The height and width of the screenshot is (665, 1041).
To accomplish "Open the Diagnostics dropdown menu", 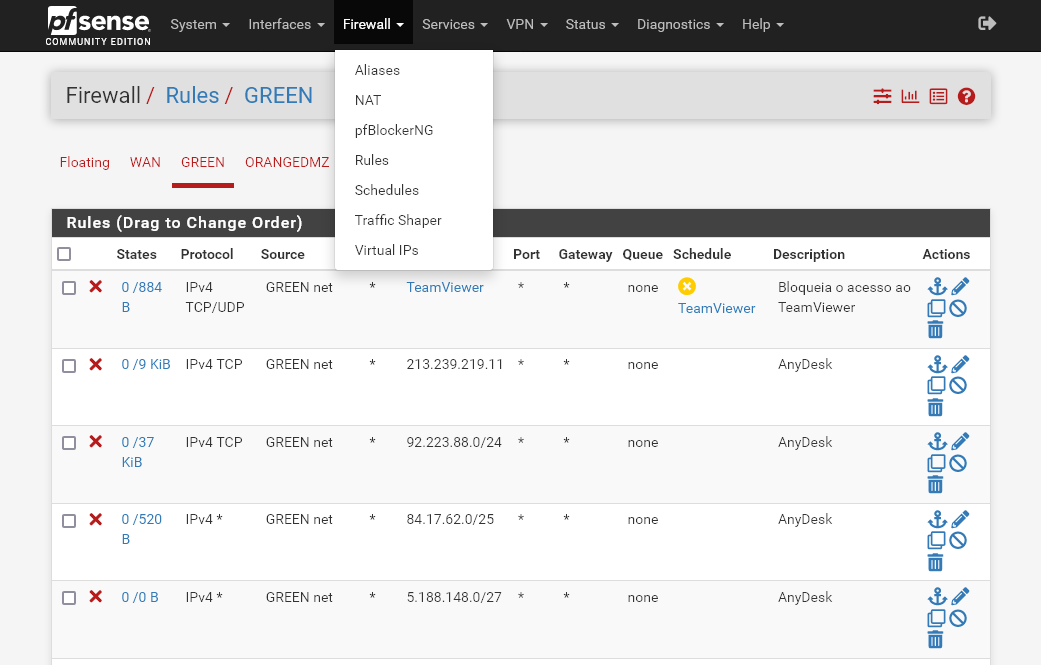I will click(679, 24).
